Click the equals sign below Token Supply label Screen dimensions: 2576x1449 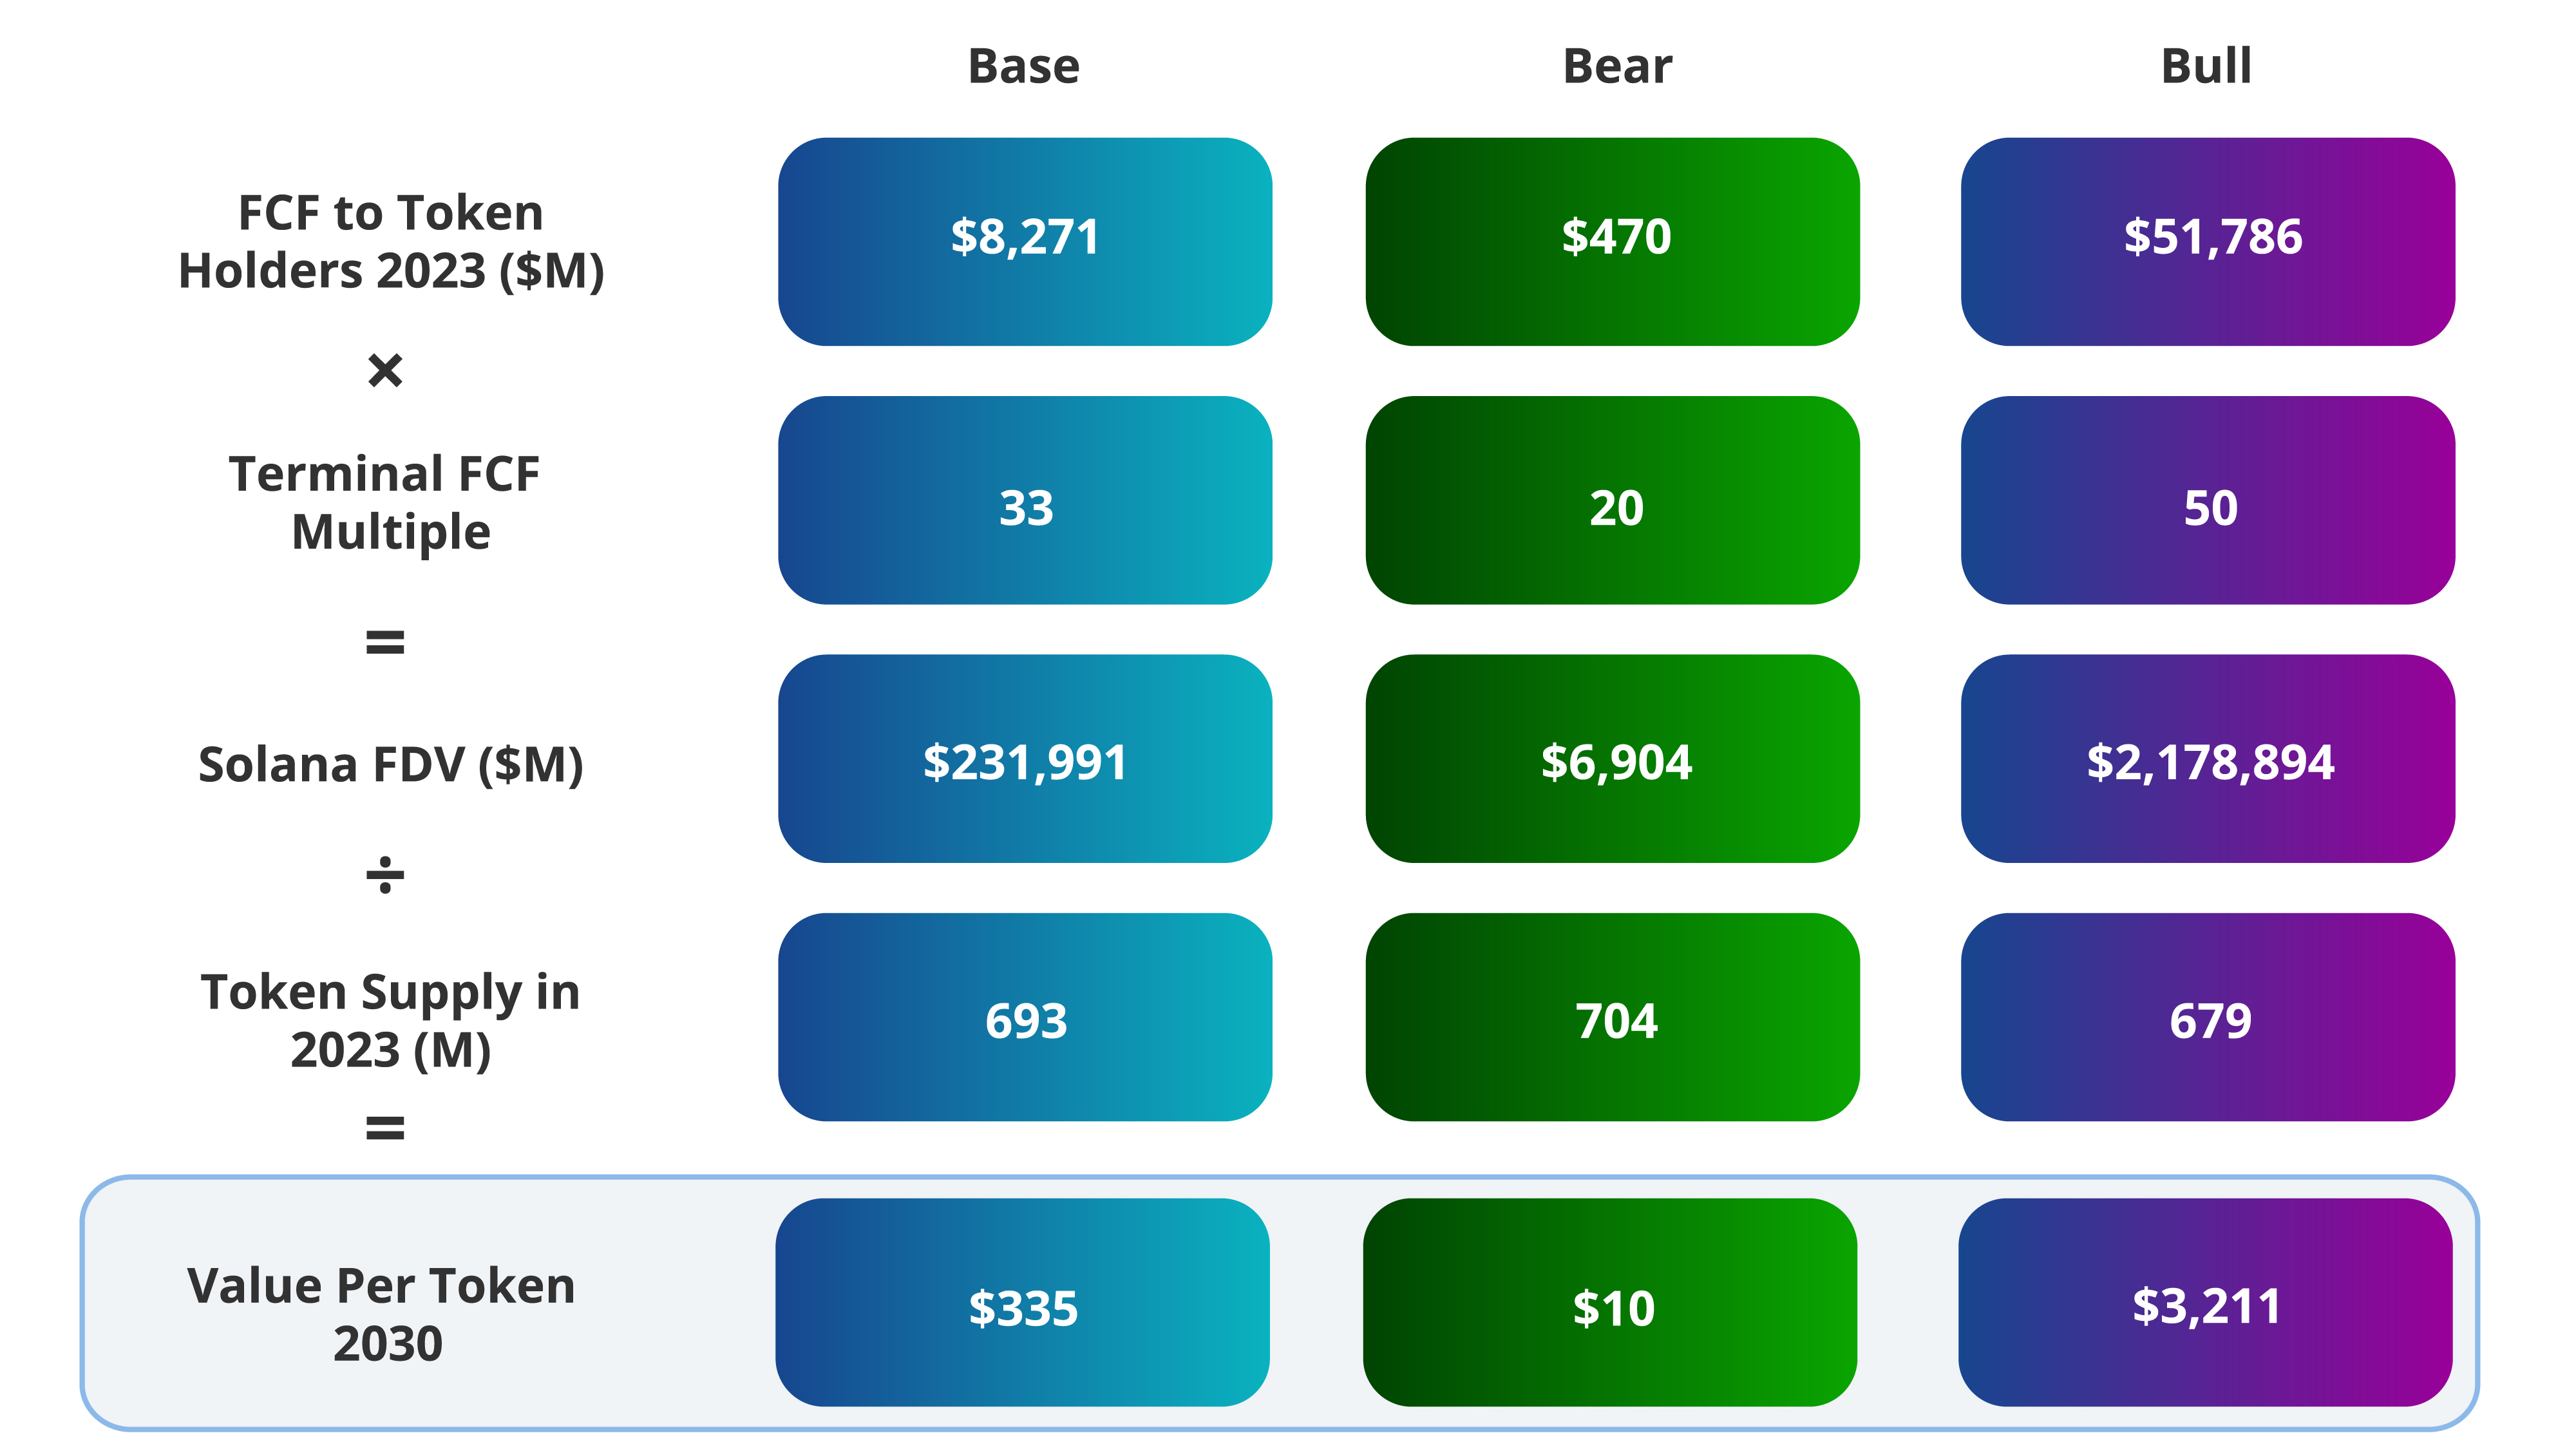[385, 1129]
